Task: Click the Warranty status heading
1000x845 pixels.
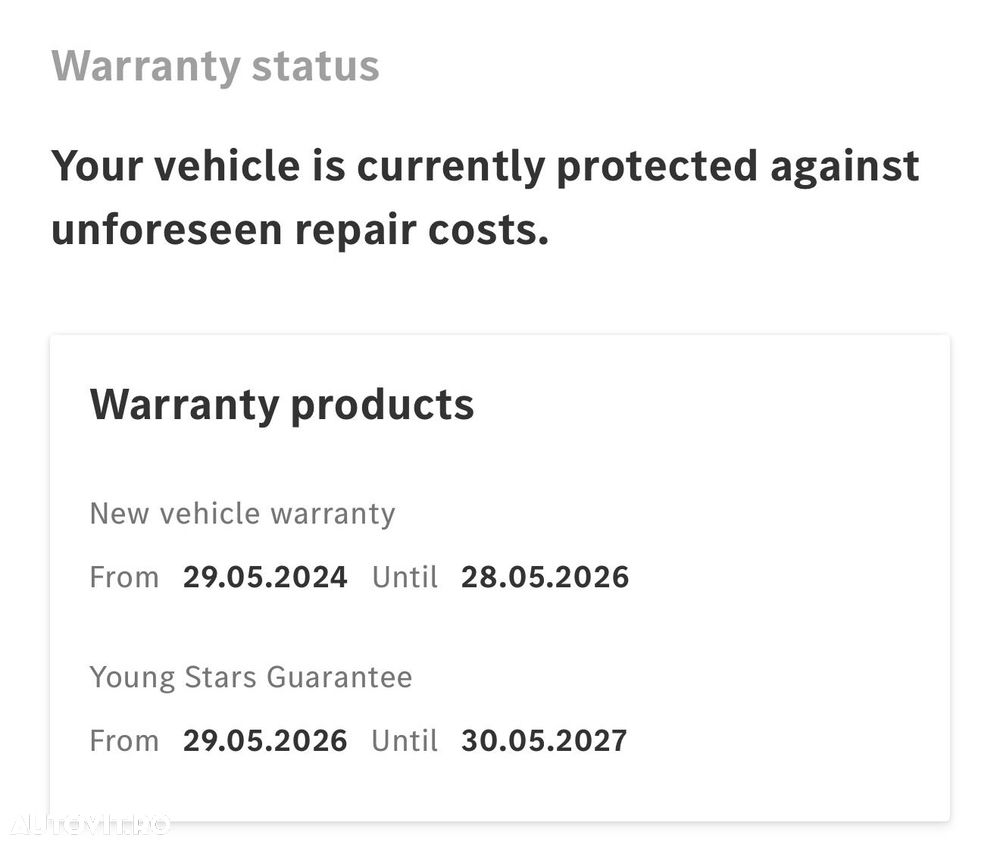Action: [215, 66]
